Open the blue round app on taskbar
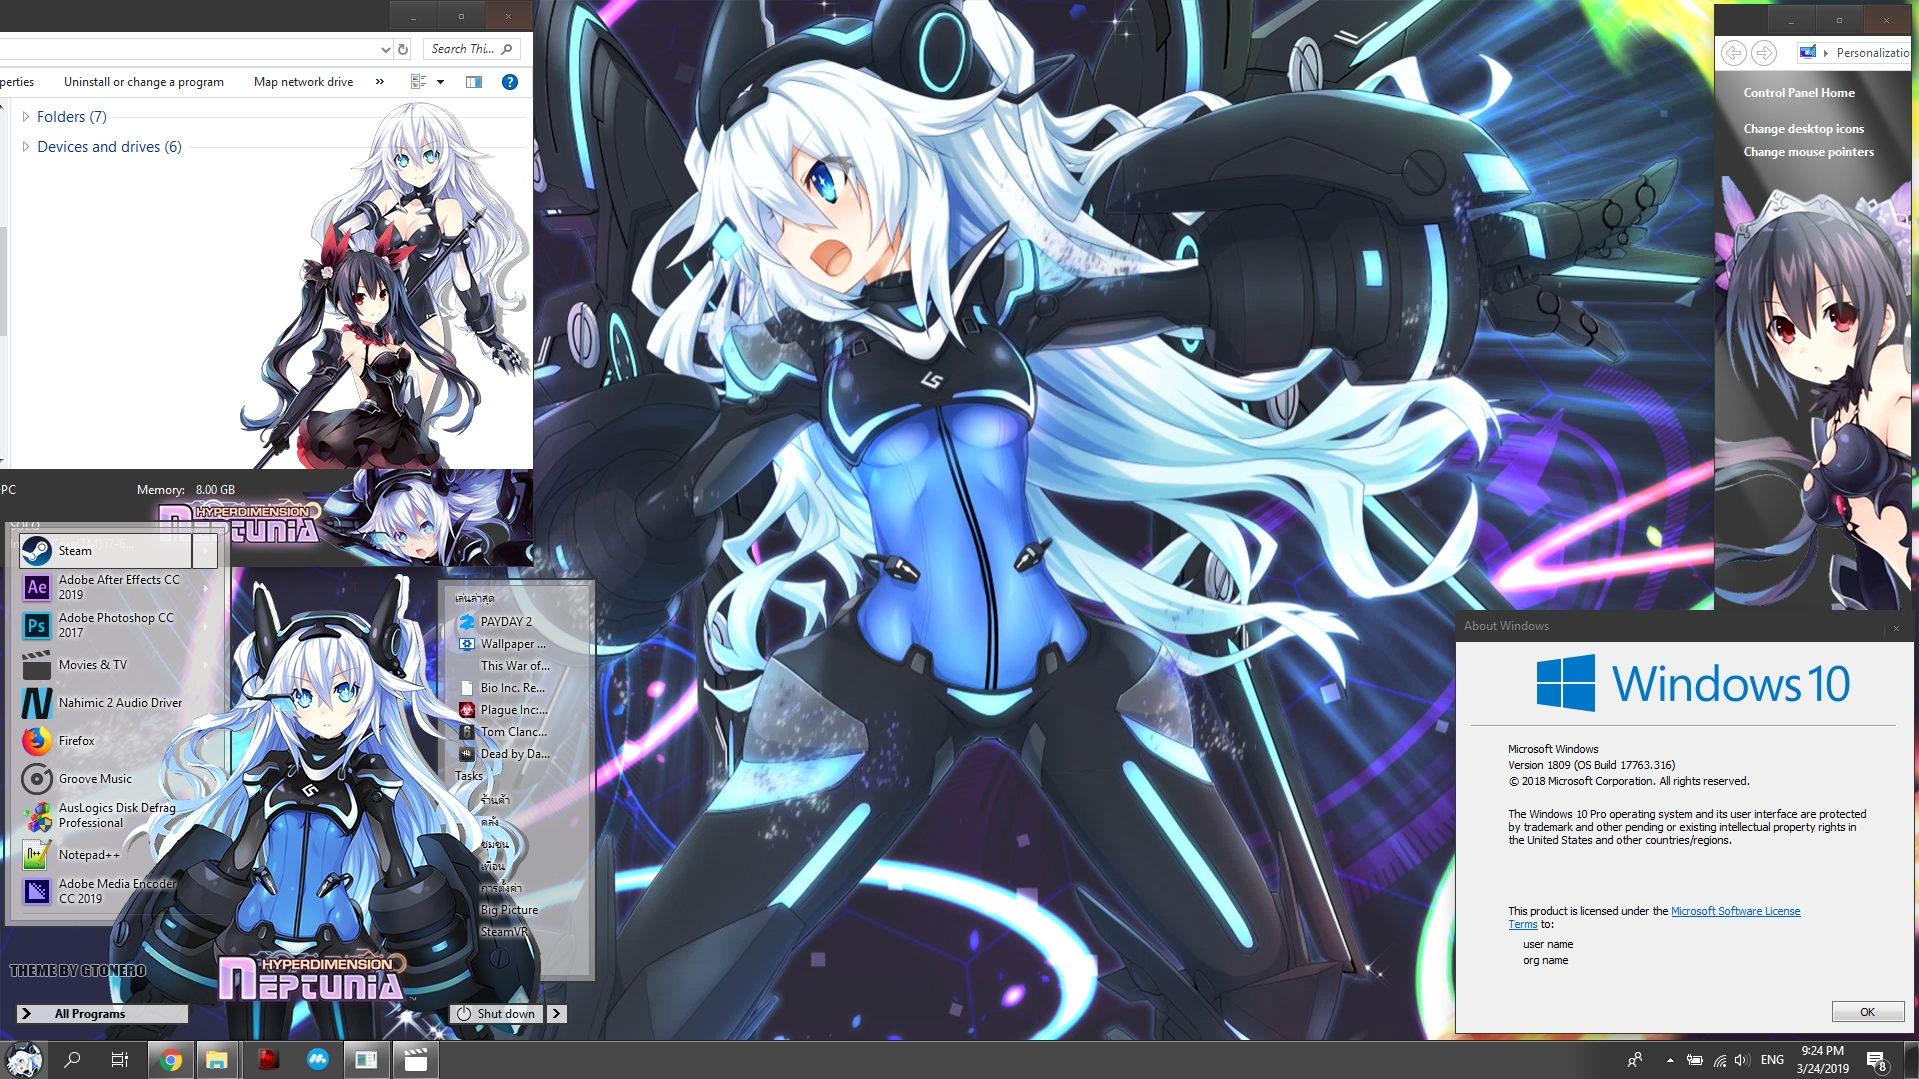The width and height of the screenshot is (1919, 1079). pyautogui.click(x=317, y=1060)
